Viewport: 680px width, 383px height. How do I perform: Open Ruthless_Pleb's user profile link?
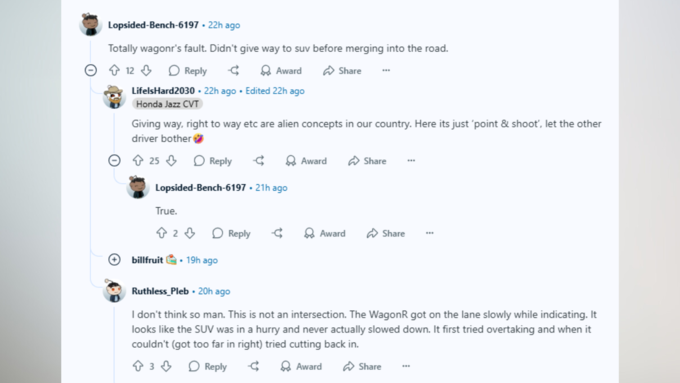coord(160,291)
